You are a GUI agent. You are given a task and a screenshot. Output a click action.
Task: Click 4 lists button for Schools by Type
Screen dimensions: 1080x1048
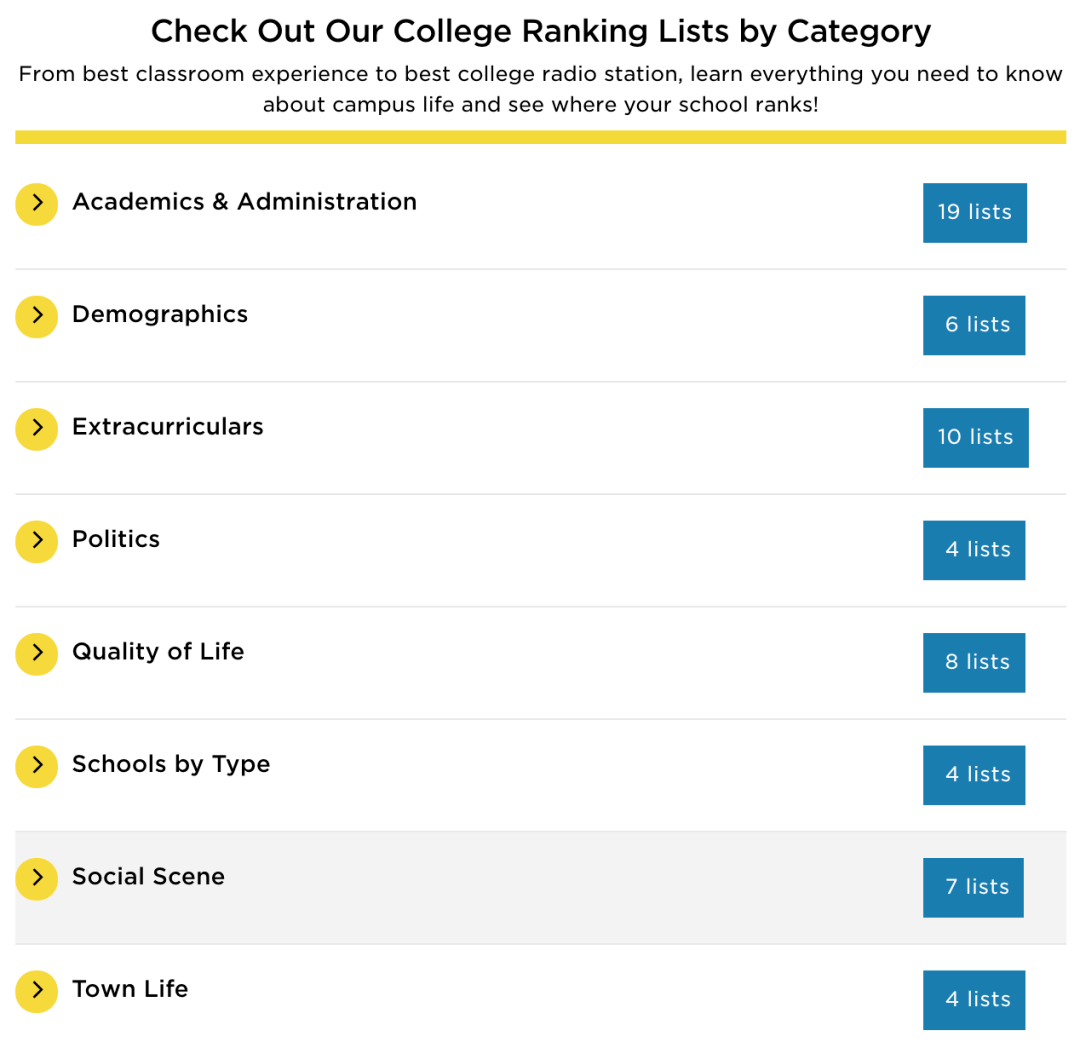pos(974,775)
